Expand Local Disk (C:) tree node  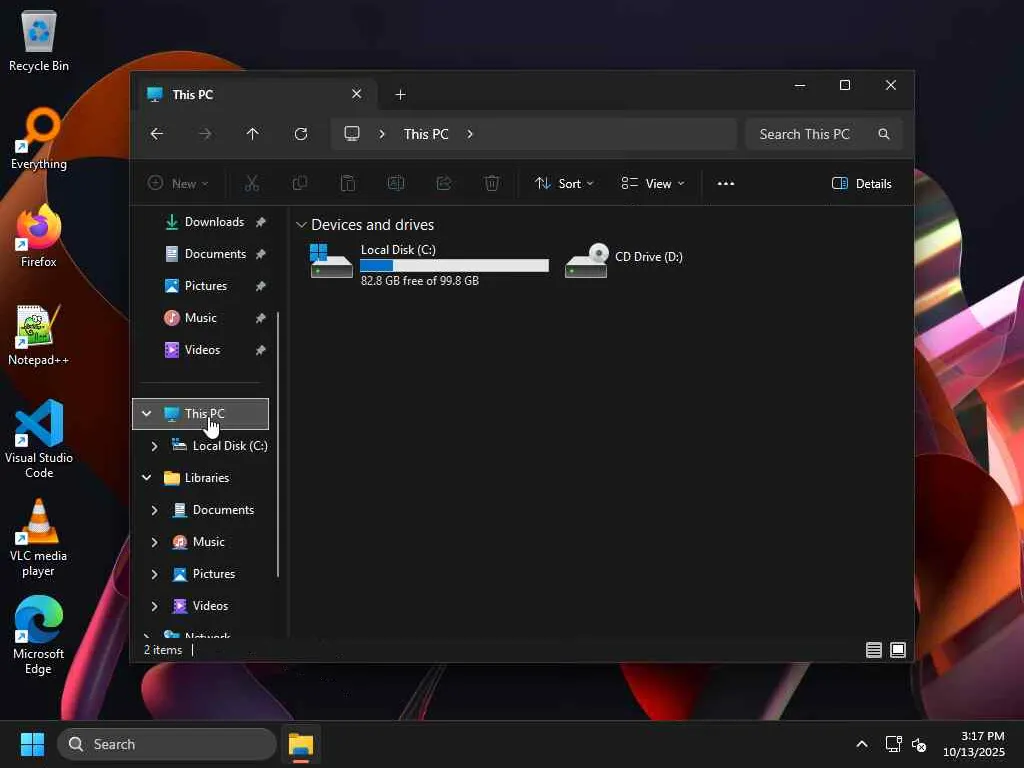click(154, 446)
